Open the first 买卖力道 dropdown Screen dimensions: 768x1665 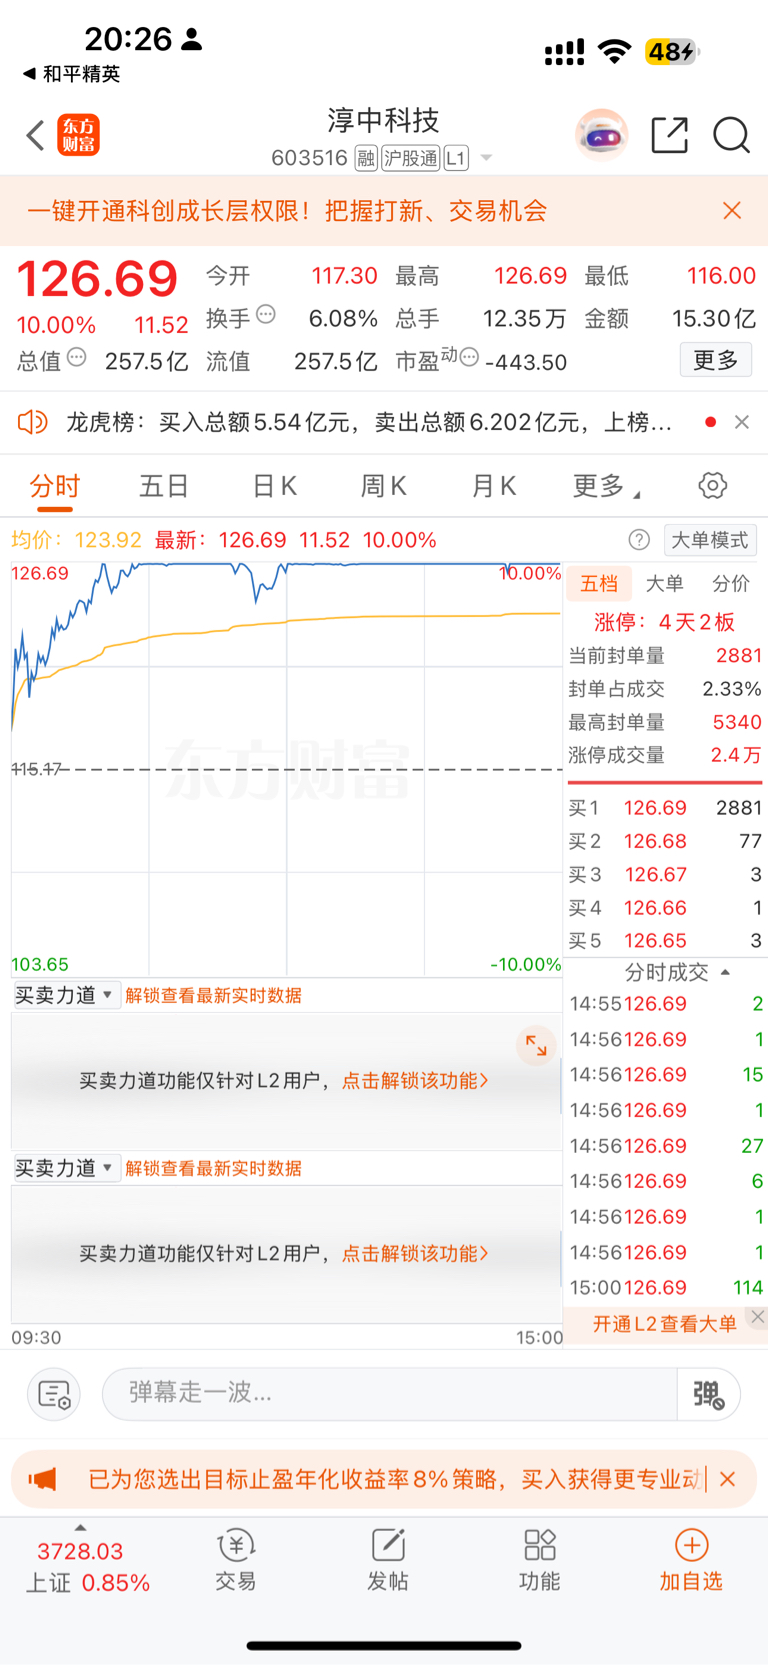[66, 995]
